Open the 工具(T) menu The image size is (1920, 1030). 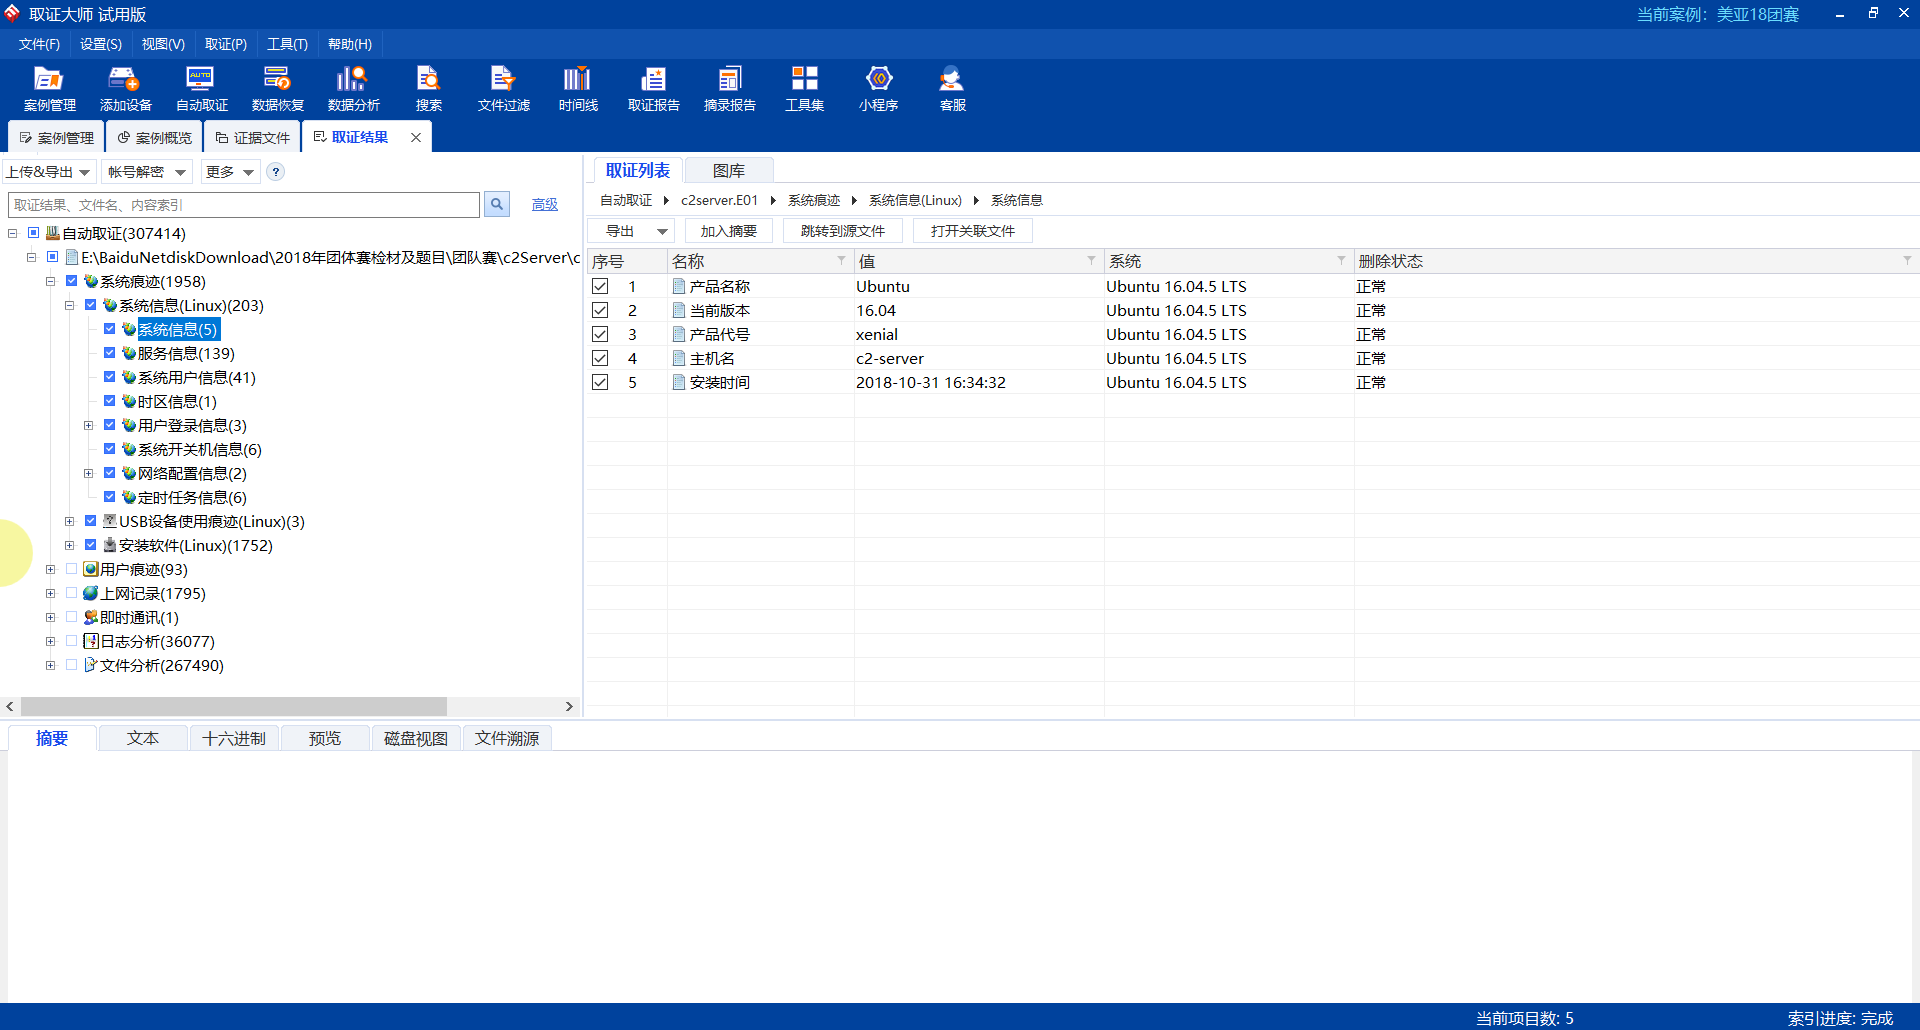click(x=287, y=44)
